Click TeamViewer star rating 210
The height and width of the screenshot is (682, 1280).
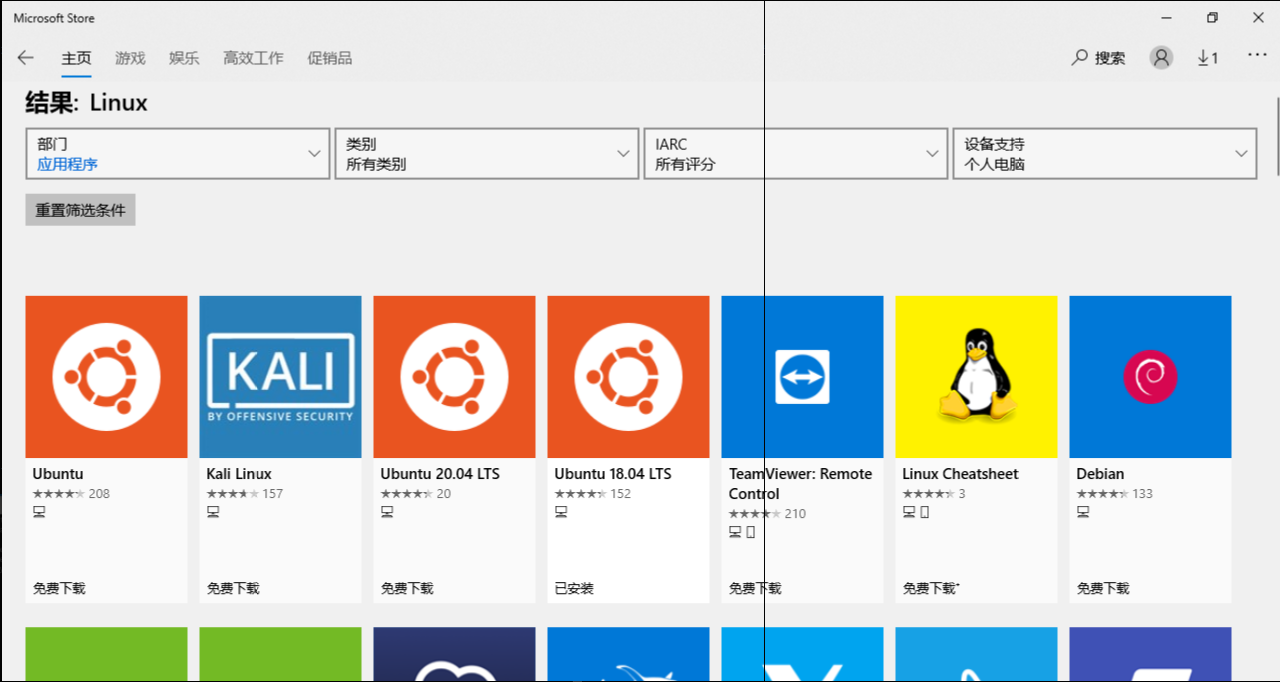click(767, 514)
